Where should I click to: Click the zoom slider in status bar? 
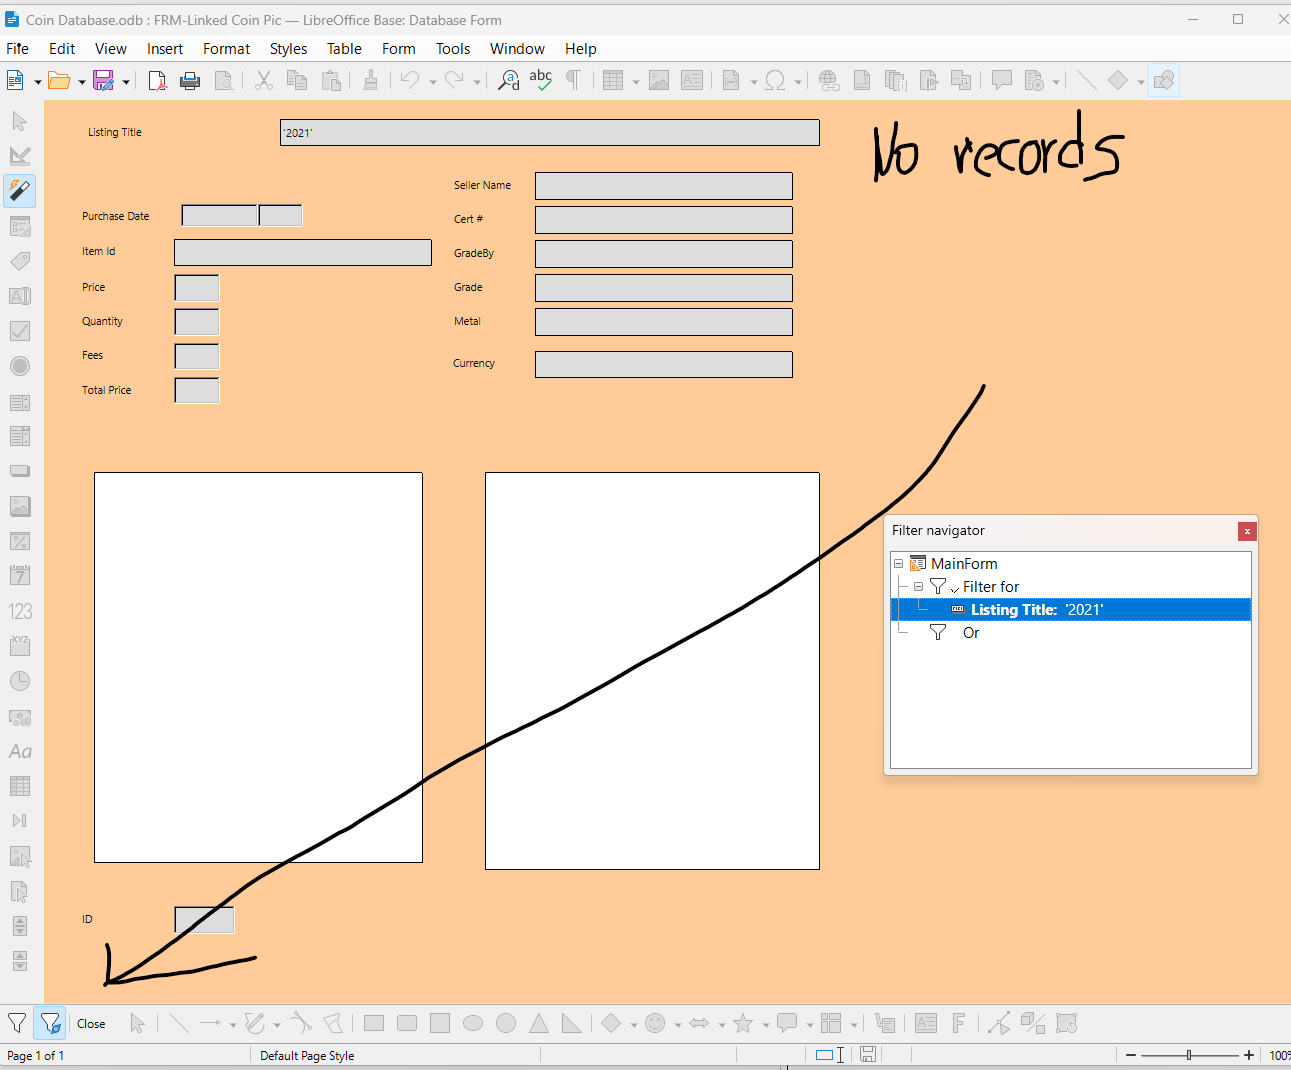pos(1189,1055)
